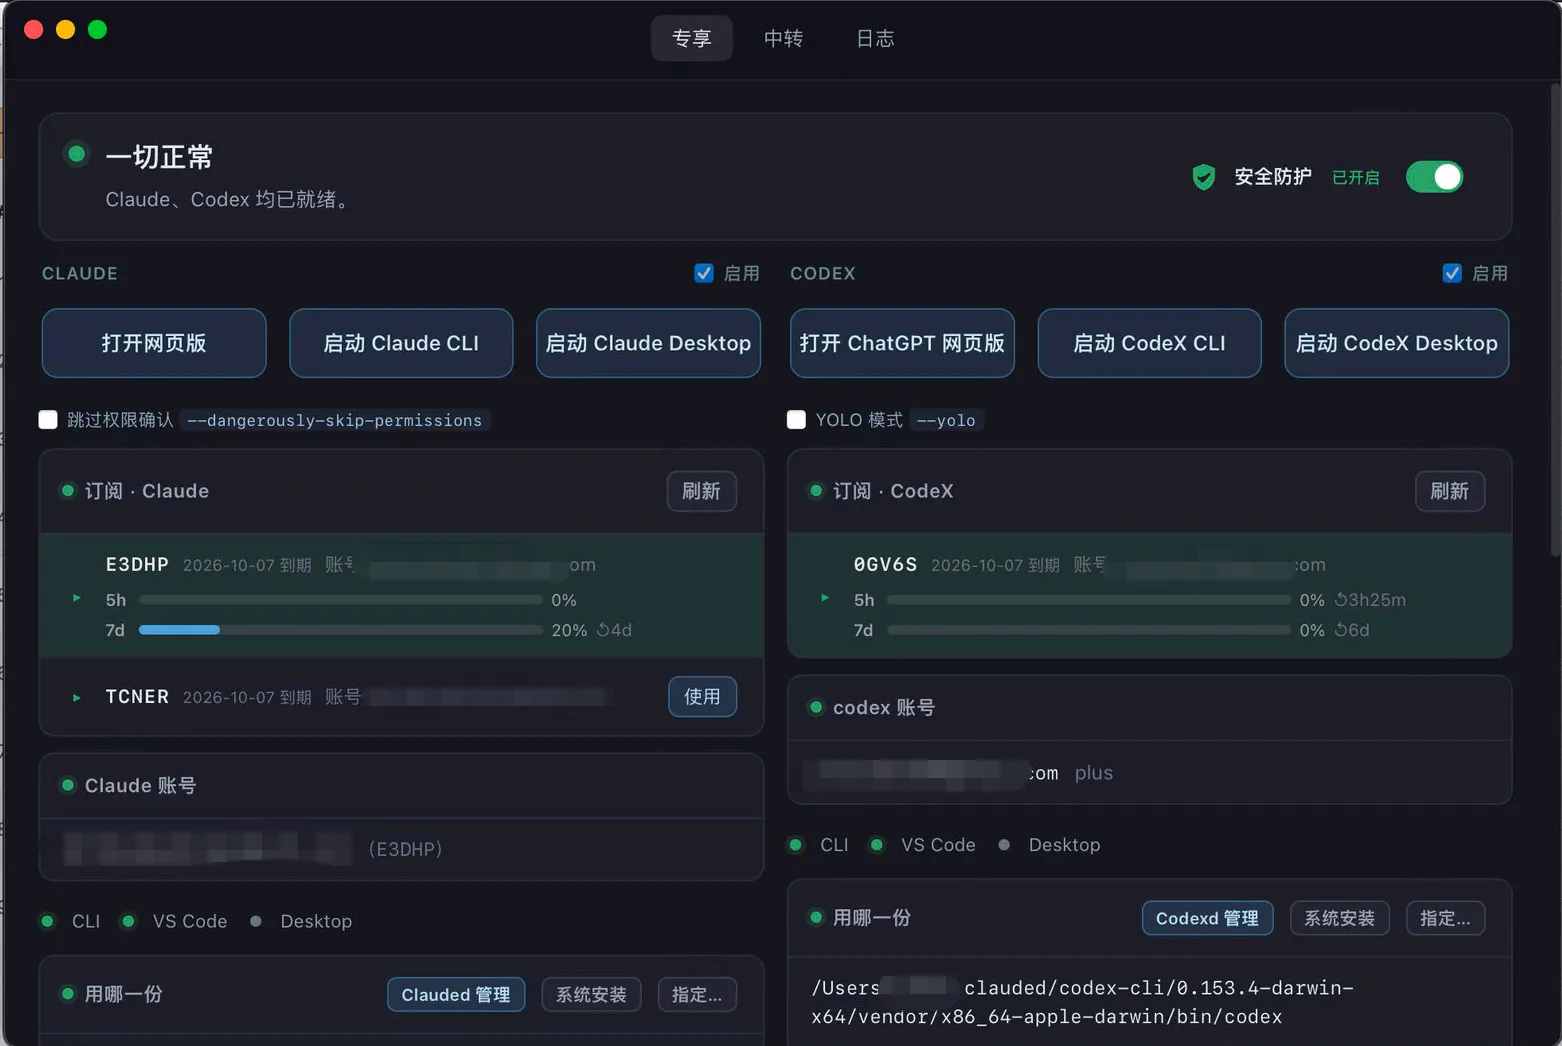Switch to the 中转 tab
1562x1046 pixels.
click(783, 38)
